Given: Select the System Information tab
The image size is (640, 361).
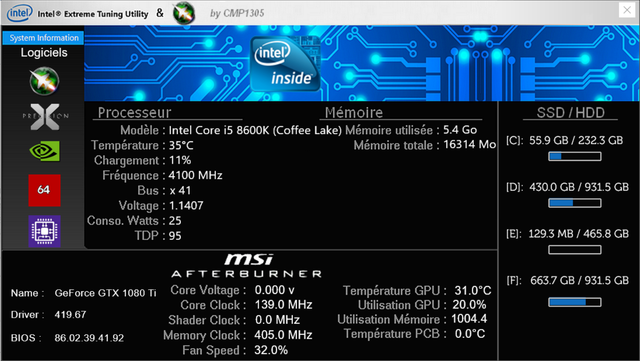Looking at the screenshot, I should click(x=44, y=38).
